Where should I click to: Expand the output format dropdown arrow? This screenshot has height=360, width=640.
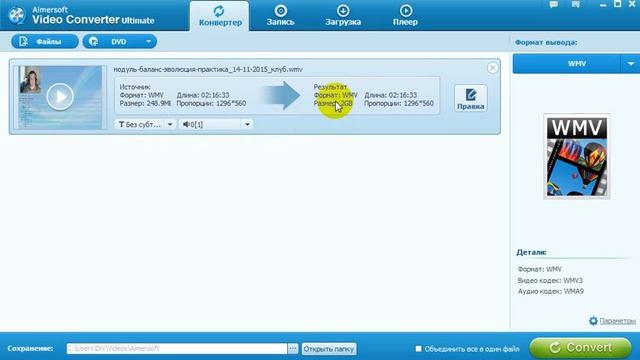(631, 64)
